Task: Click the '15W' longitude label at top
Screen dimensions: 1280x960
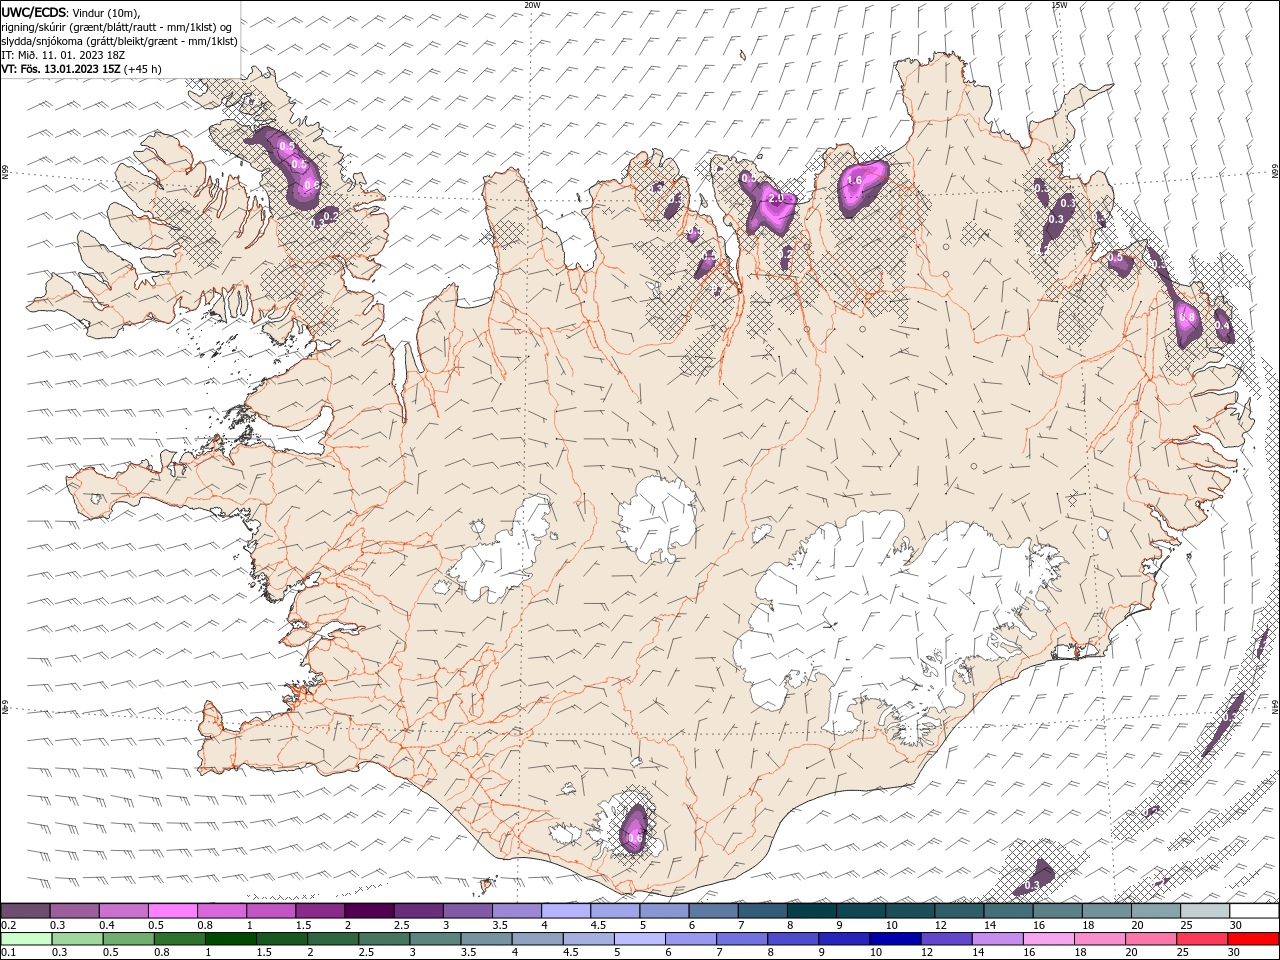Action: point(1059,5)
